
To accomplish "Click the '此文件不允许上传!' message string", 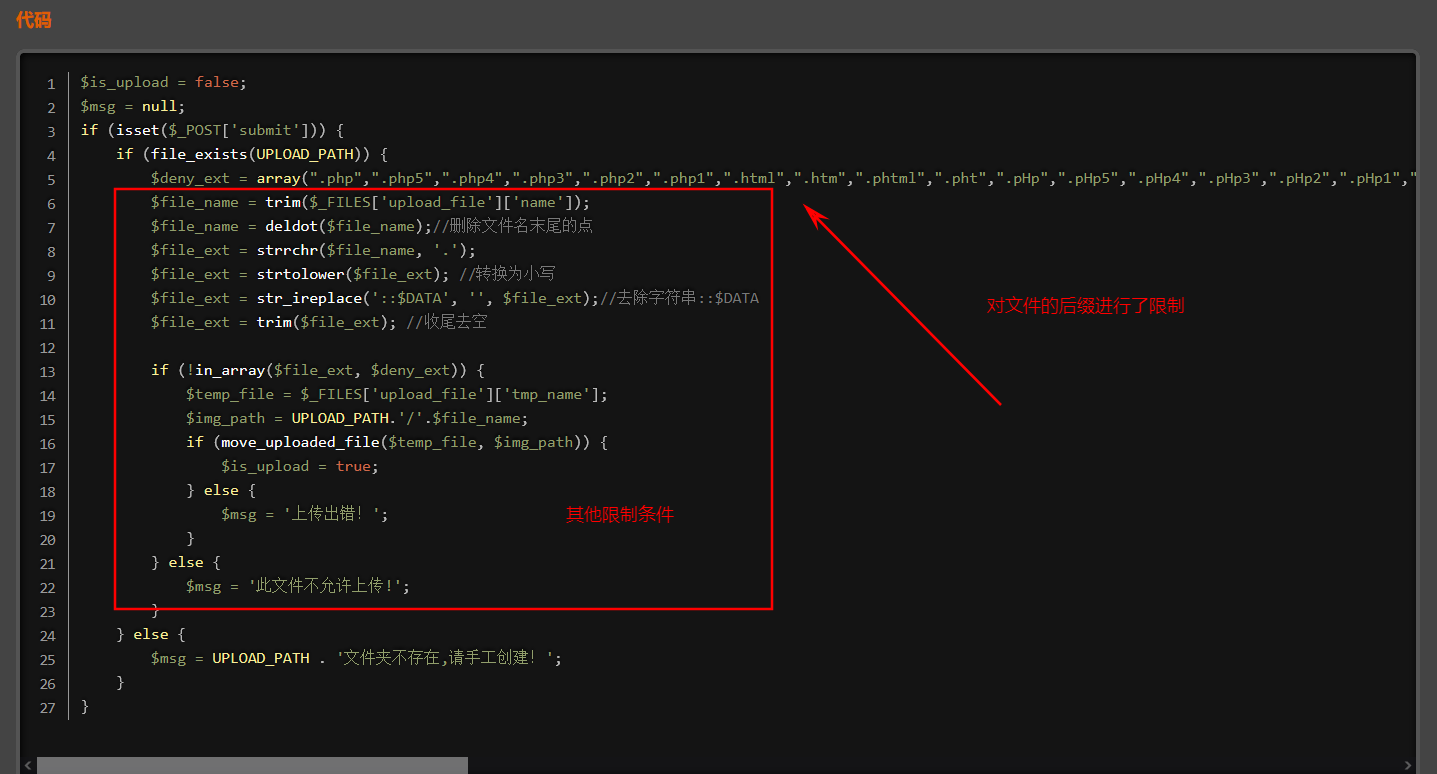I will pyautogui.click(x=325, y=586).
